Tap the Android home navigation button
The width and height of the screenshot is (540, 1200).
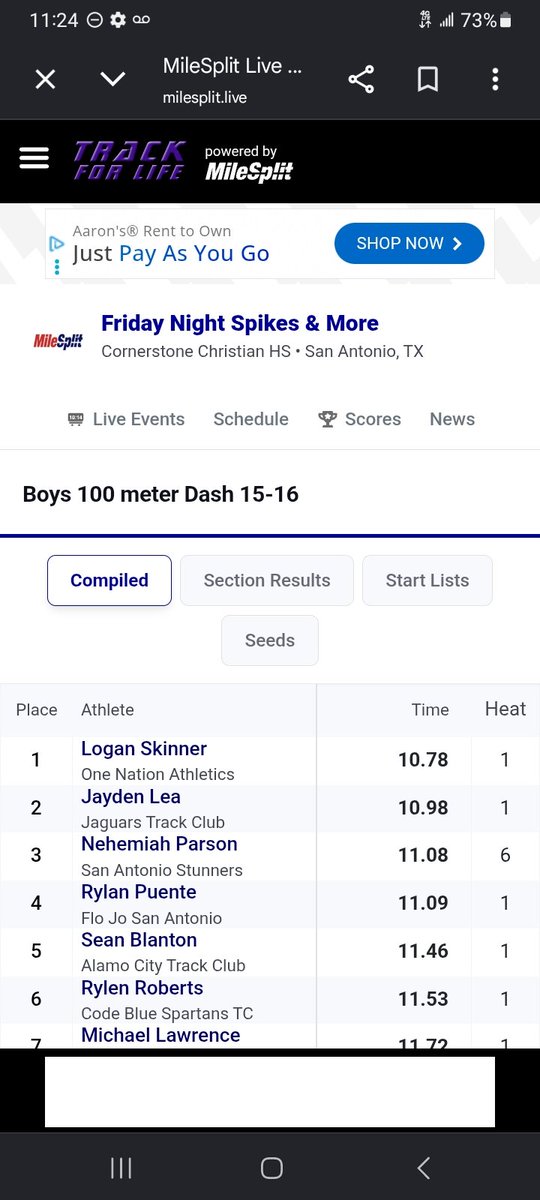coord(271,1167)
